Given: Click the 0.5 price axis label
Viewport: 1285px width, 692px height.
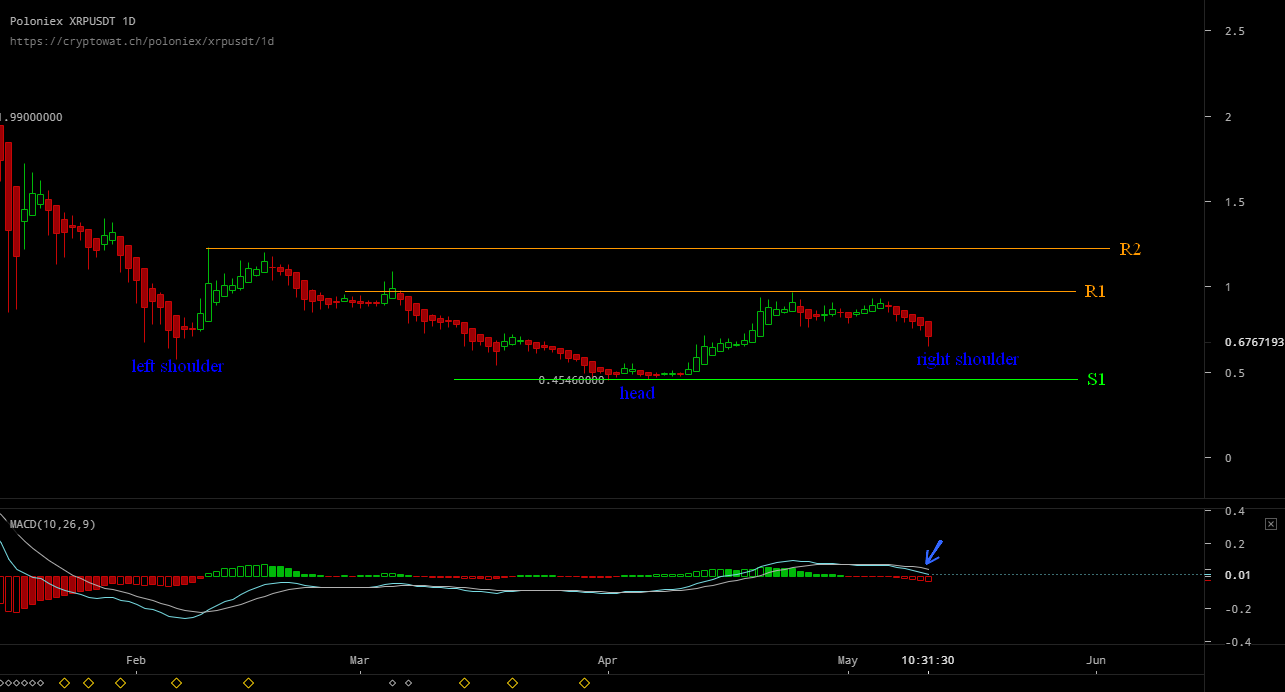Looking at the screenshot, I should [x=1235, y=373].
